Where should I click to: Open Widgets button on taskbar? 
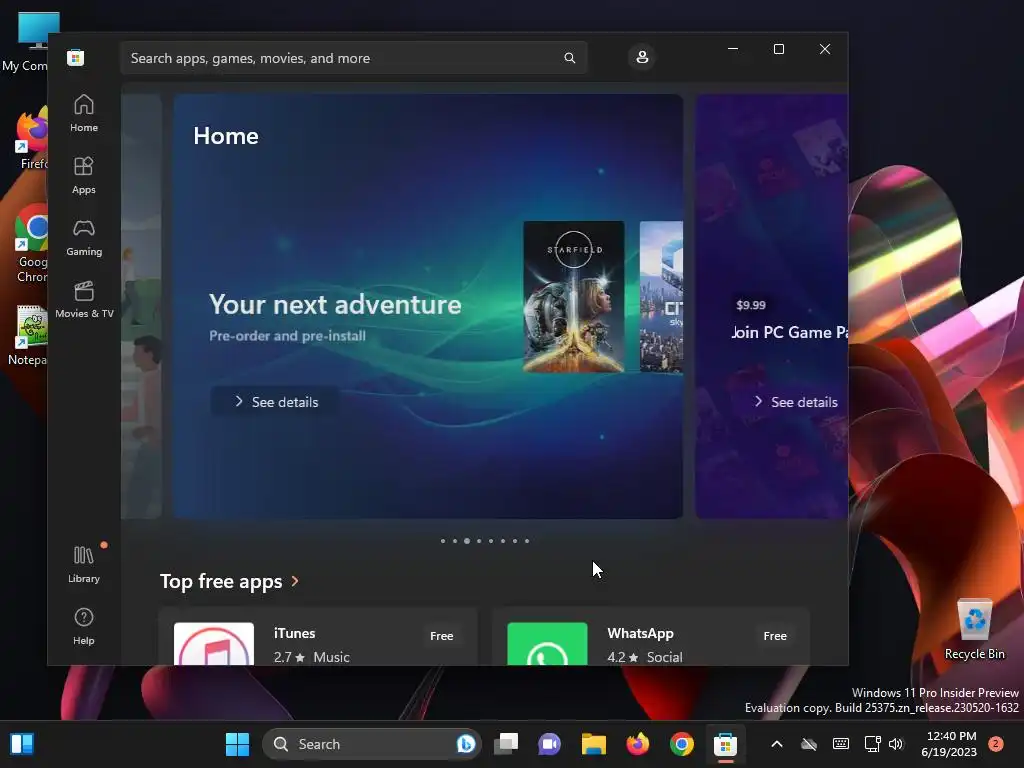[22, 744]
